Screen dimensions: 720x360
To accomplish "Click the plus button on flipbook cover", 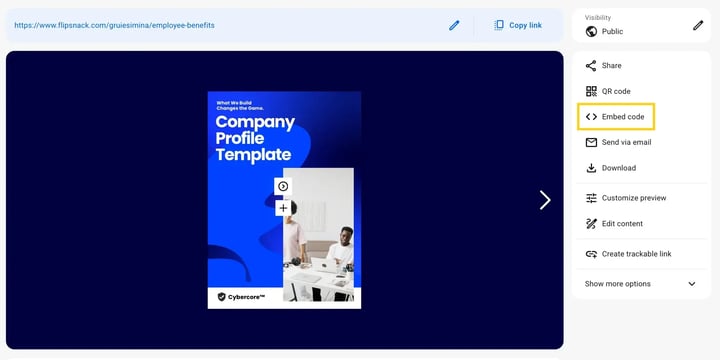I will pyautogui.click(x=283, y=208).
